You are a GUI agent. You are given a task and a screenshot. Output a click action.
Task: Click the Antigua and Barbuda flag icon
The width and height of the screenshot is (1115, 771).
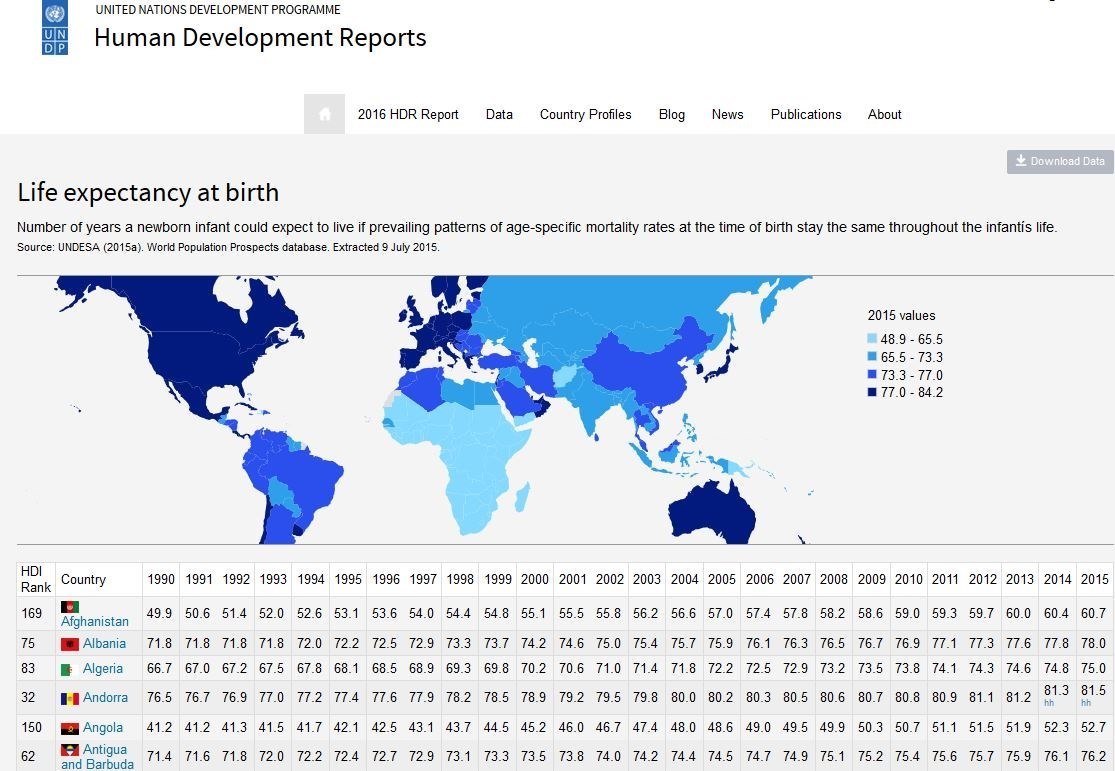[x=70, y=750]
